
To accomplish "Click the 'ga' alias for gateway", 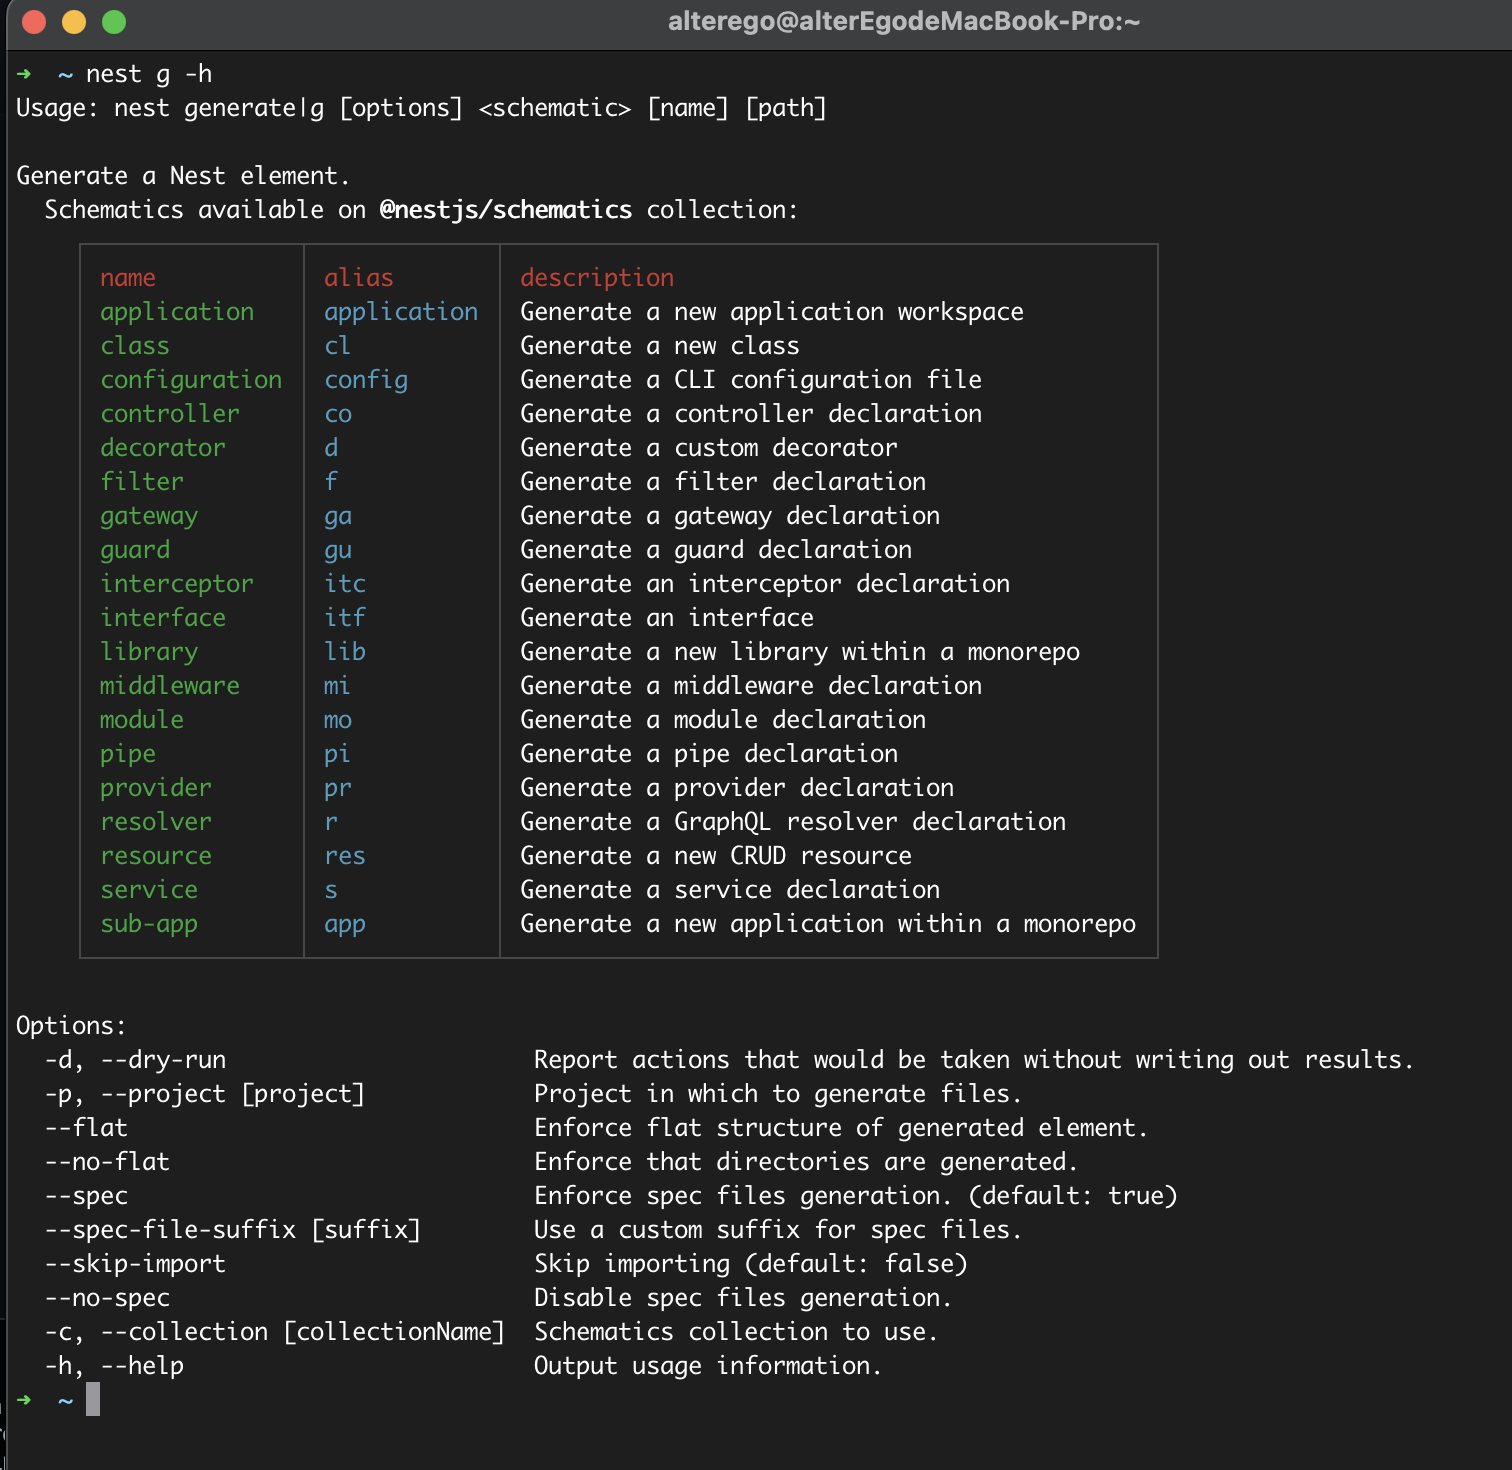I will [x=338, y=516].
